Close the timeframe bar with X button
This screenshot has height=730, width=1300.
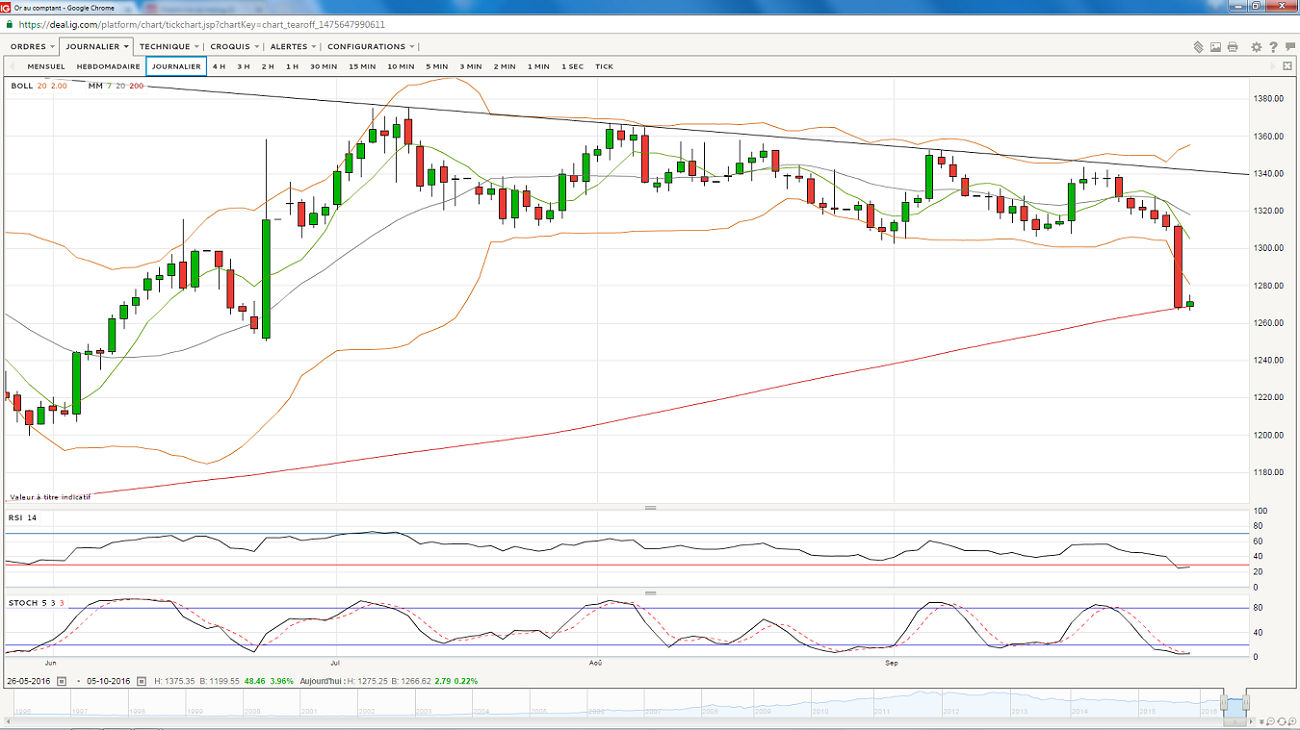(x=1287, y=66)
